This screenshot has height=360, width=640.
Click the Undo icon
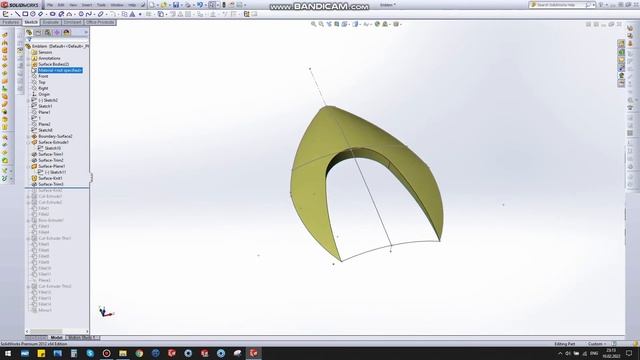200,5
